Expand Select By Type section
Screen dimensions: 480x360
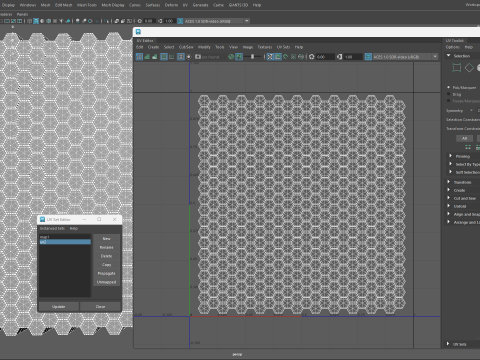point(450,164)
